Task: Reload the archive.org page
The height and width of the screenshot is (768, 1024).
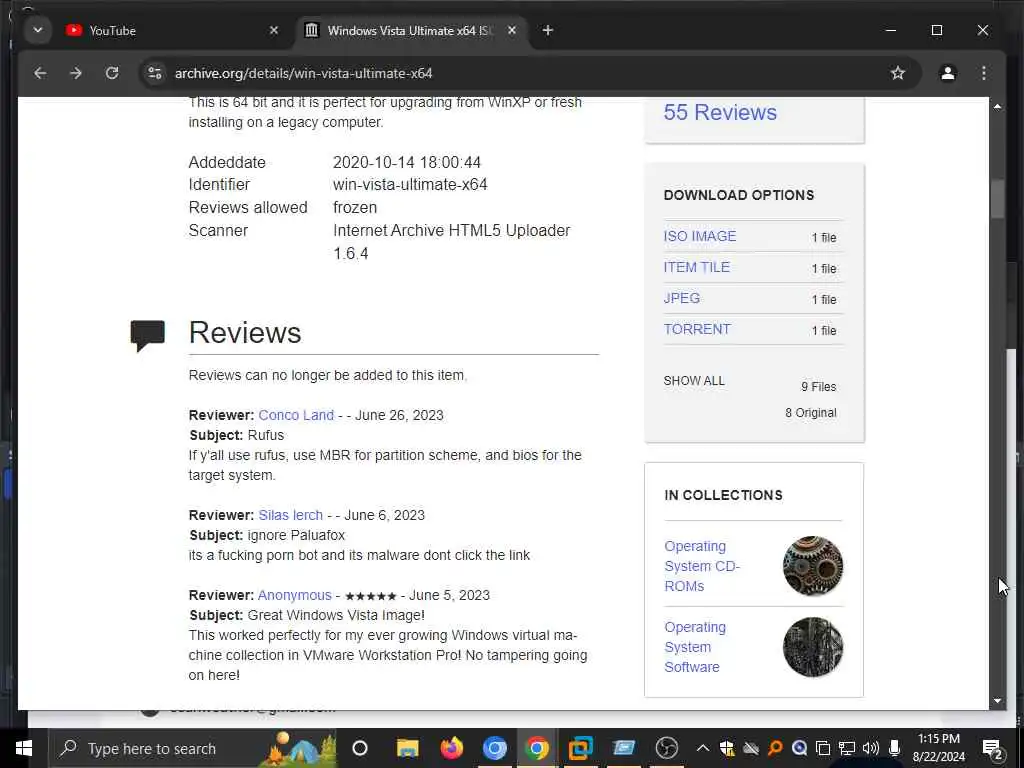Action: coord(112,73)
